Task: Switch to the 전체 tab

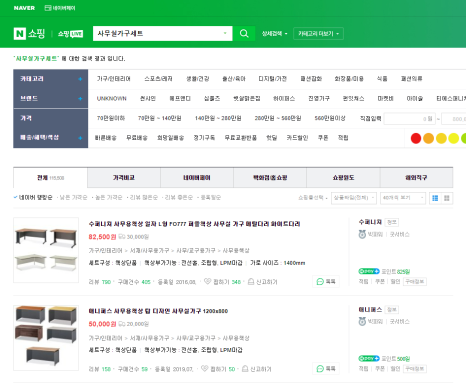Action: (x=50, y=178)
